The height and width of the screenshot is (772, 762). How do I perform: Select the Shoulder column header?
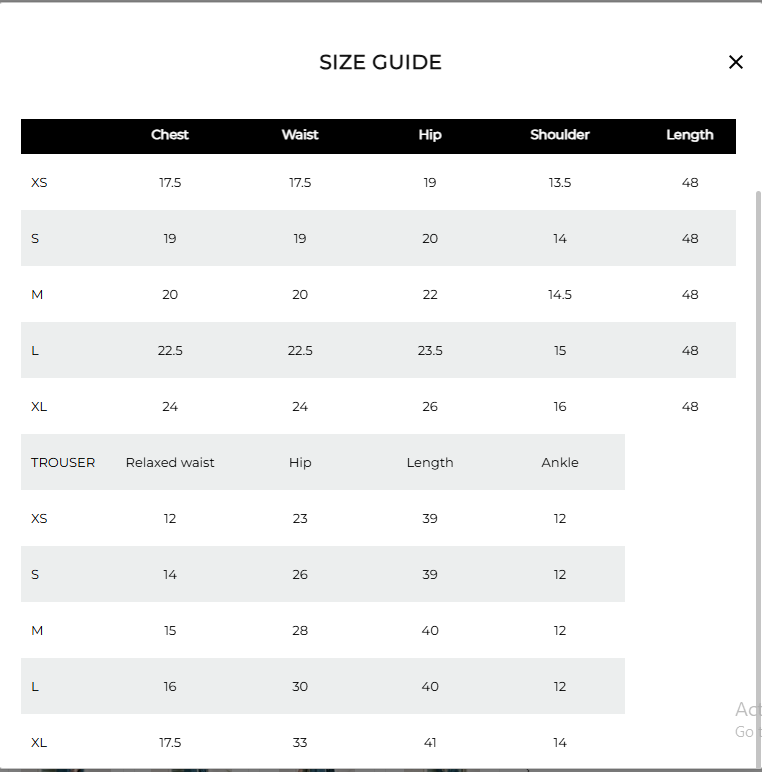[560, 135]
